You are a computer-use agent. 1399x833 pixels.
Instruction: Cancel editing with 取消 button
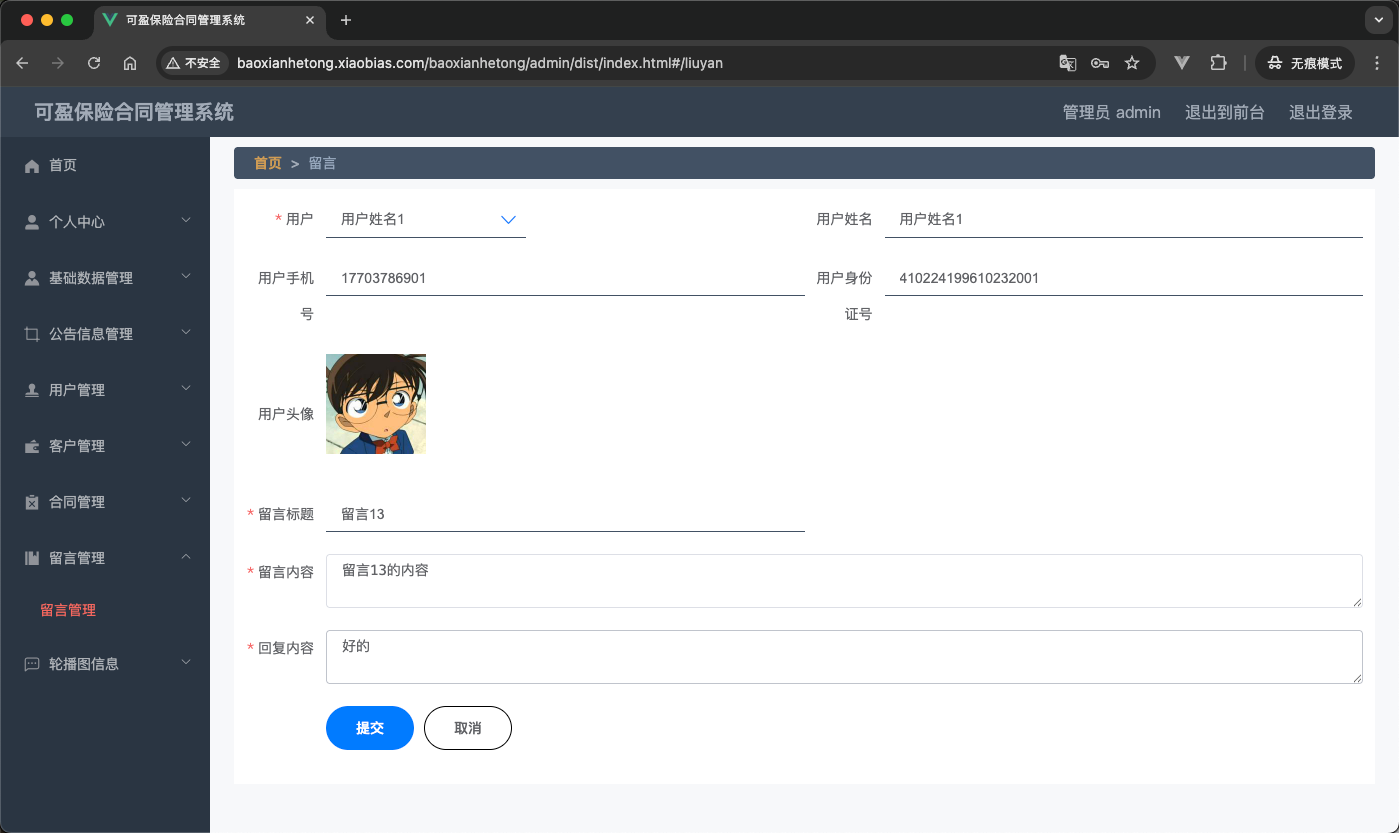point(468,728)
